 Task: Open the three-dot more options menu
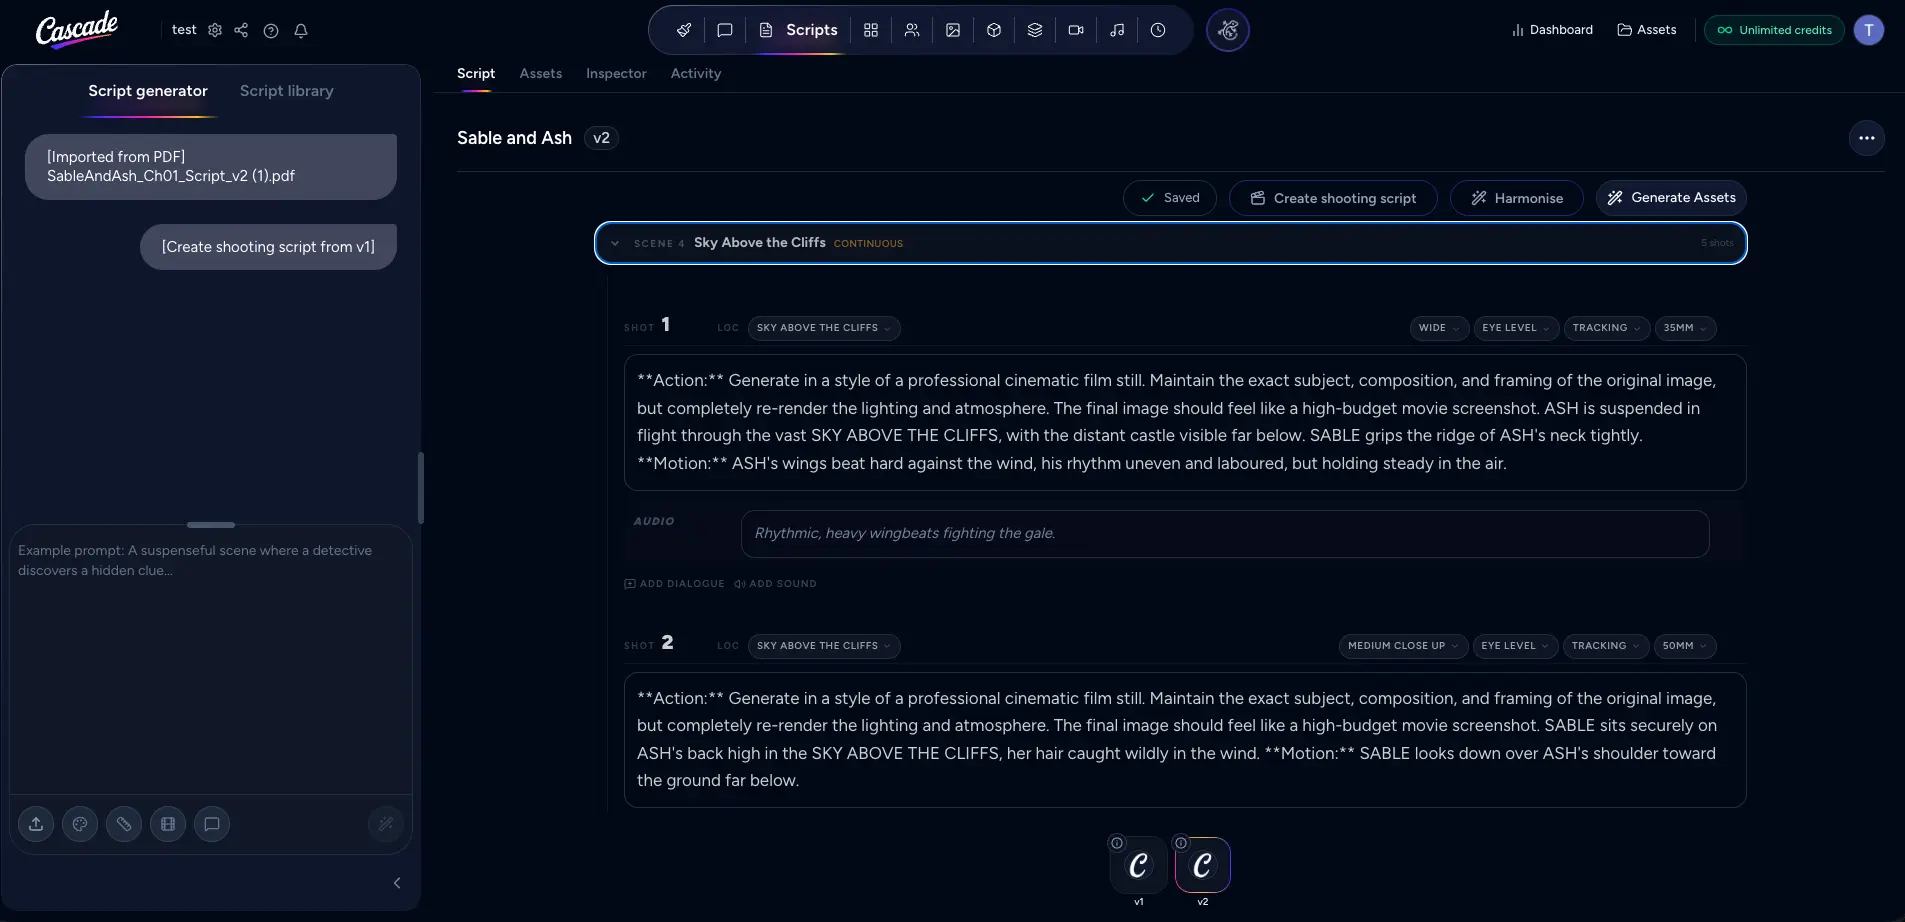[1866, 138]
